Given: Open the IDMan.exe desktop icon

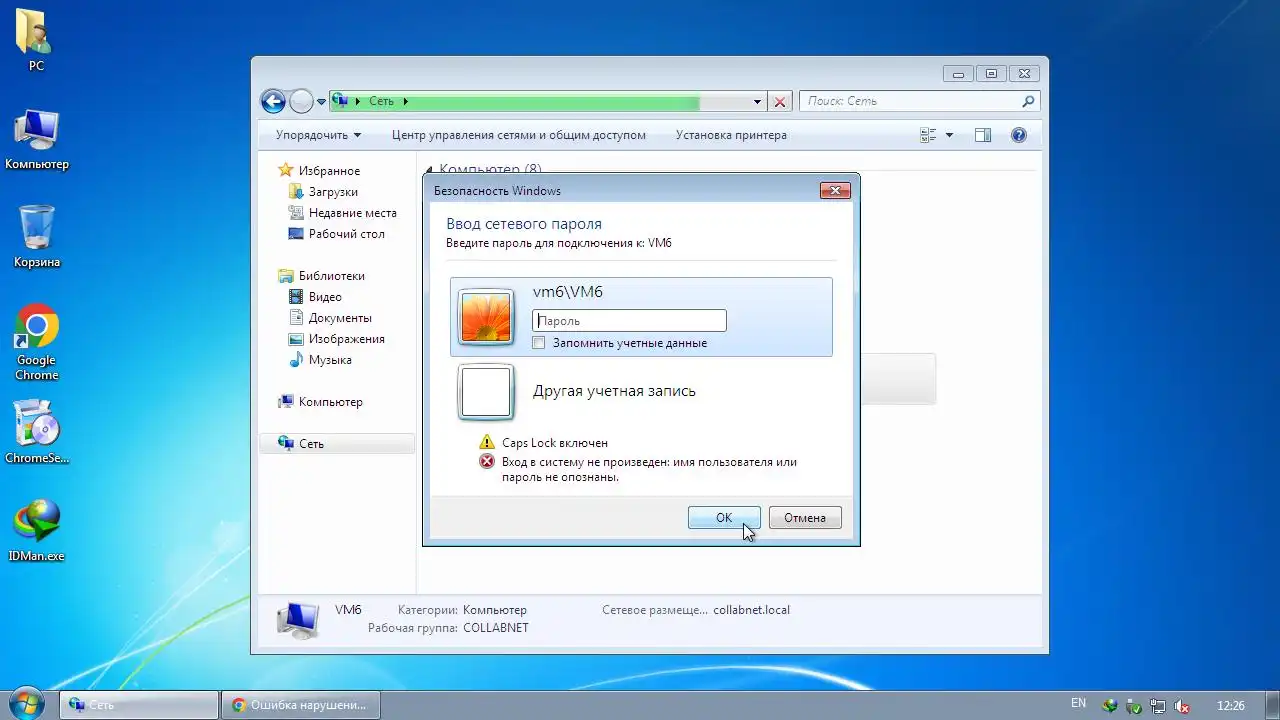Looking at the screenshot, I should [37, 531].
